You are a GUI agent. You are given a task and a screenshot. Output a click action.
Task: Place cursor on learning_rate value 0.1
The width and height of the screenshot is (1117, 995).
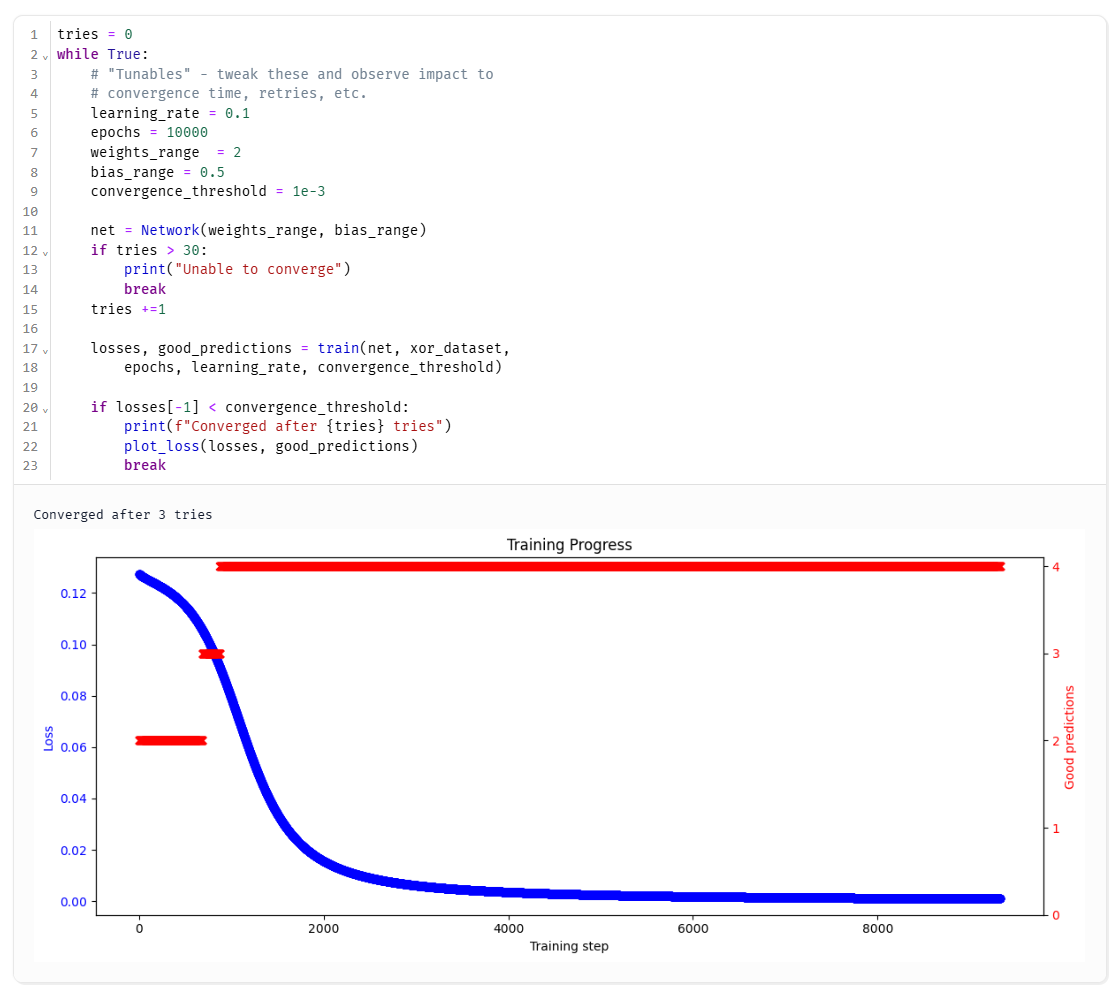(x=237, y=113)
